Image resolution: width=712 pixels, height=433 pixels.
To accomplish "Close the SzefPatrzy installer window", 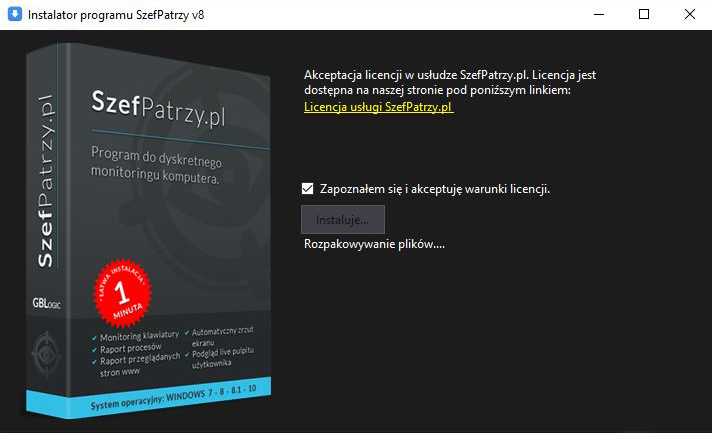I will (x=689, y=15).
